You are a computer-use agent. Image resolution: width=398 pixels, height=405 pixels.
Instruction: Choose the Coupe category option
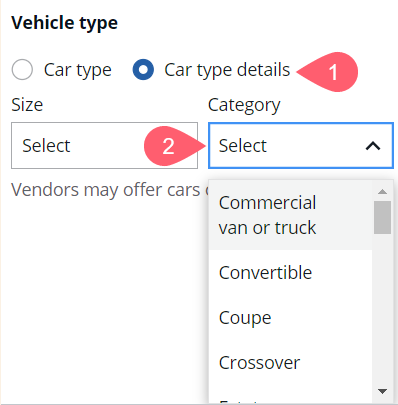coord(290,317)
